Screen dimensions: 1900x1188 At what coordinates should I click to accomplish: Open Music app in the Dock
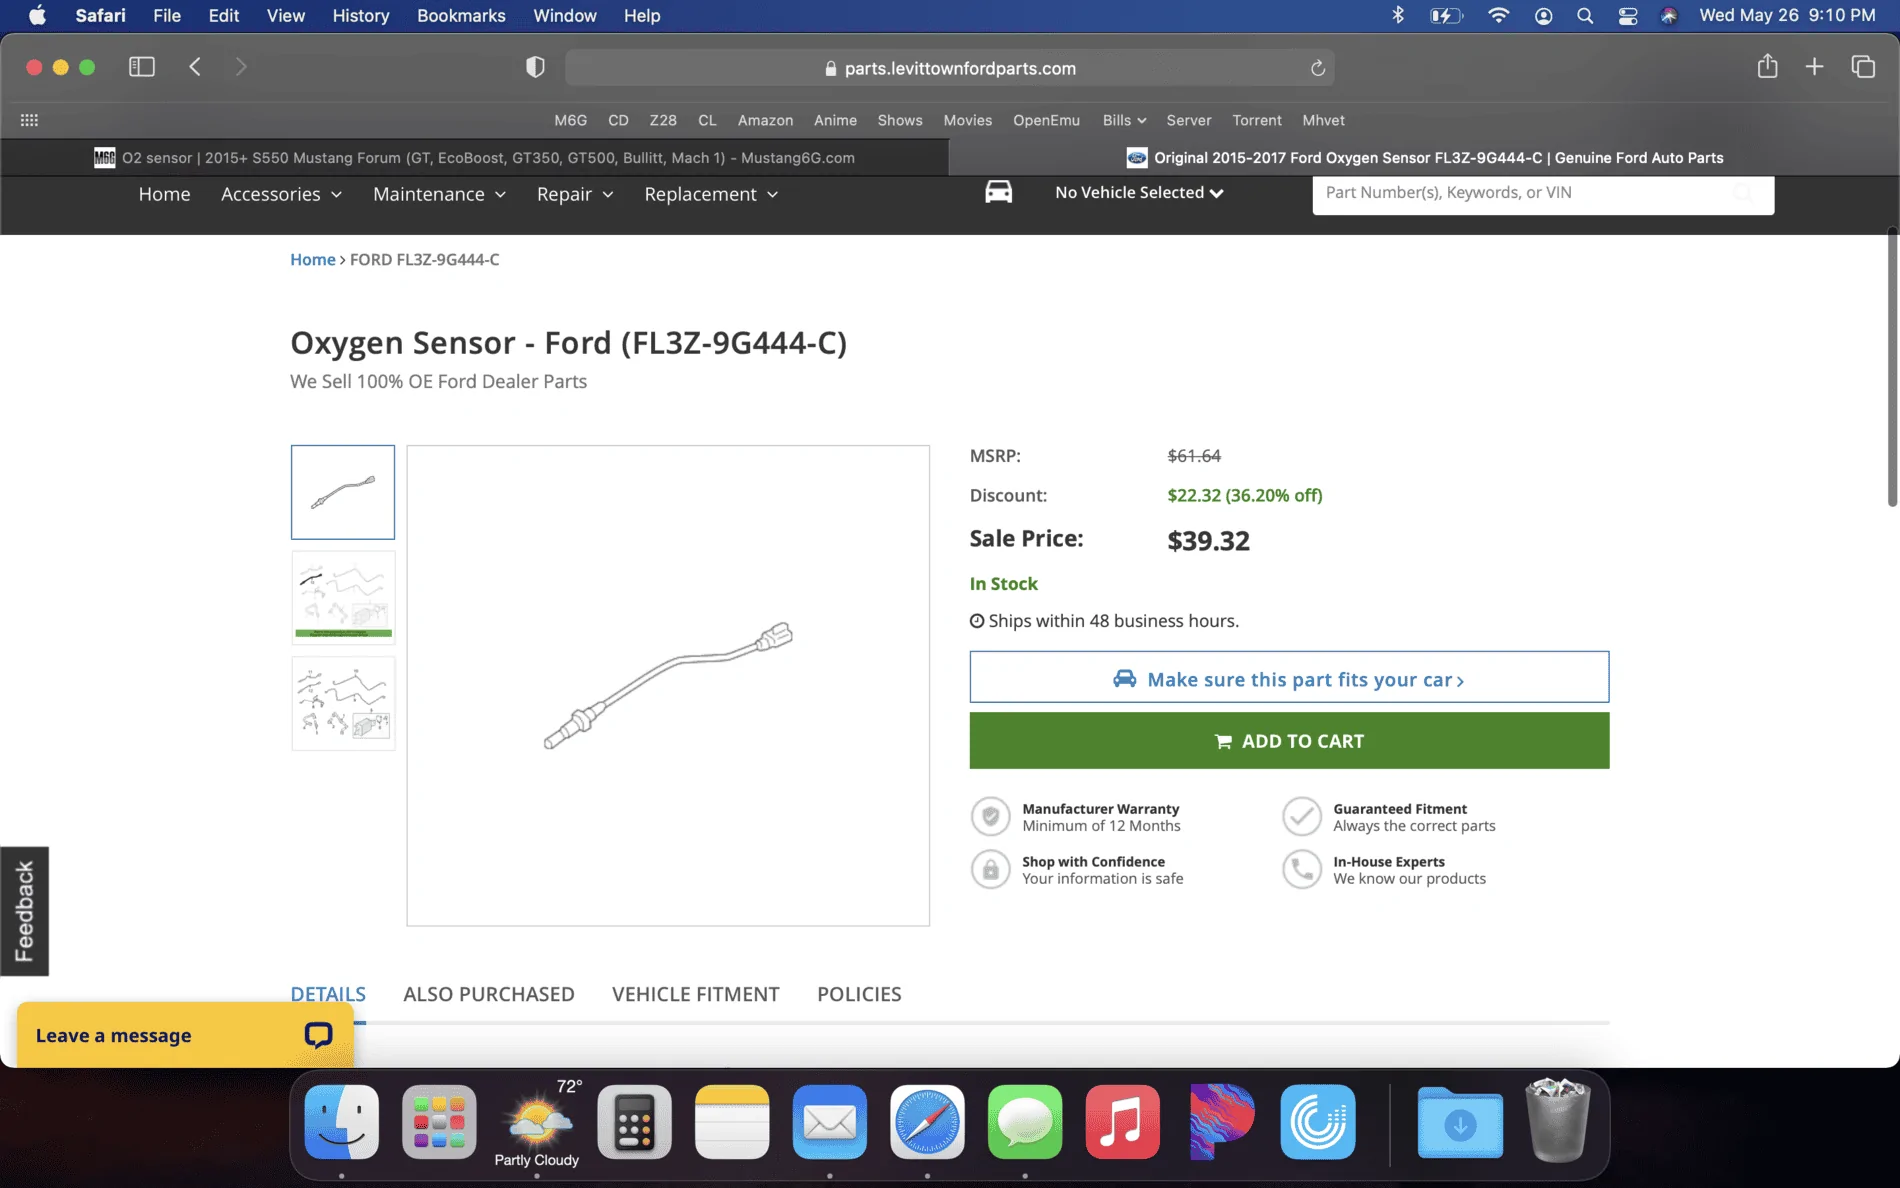point(1122,1122)
